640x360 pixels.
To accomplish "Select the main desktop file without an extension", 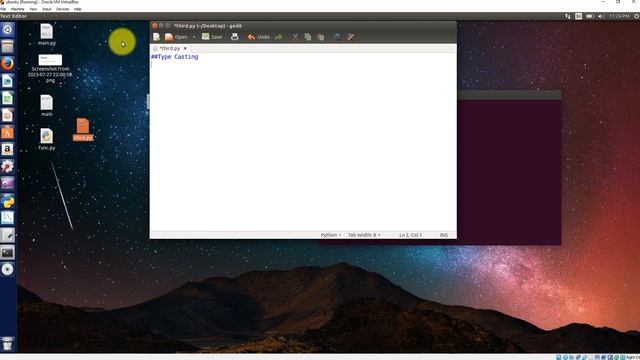I will tap(47, 106).
